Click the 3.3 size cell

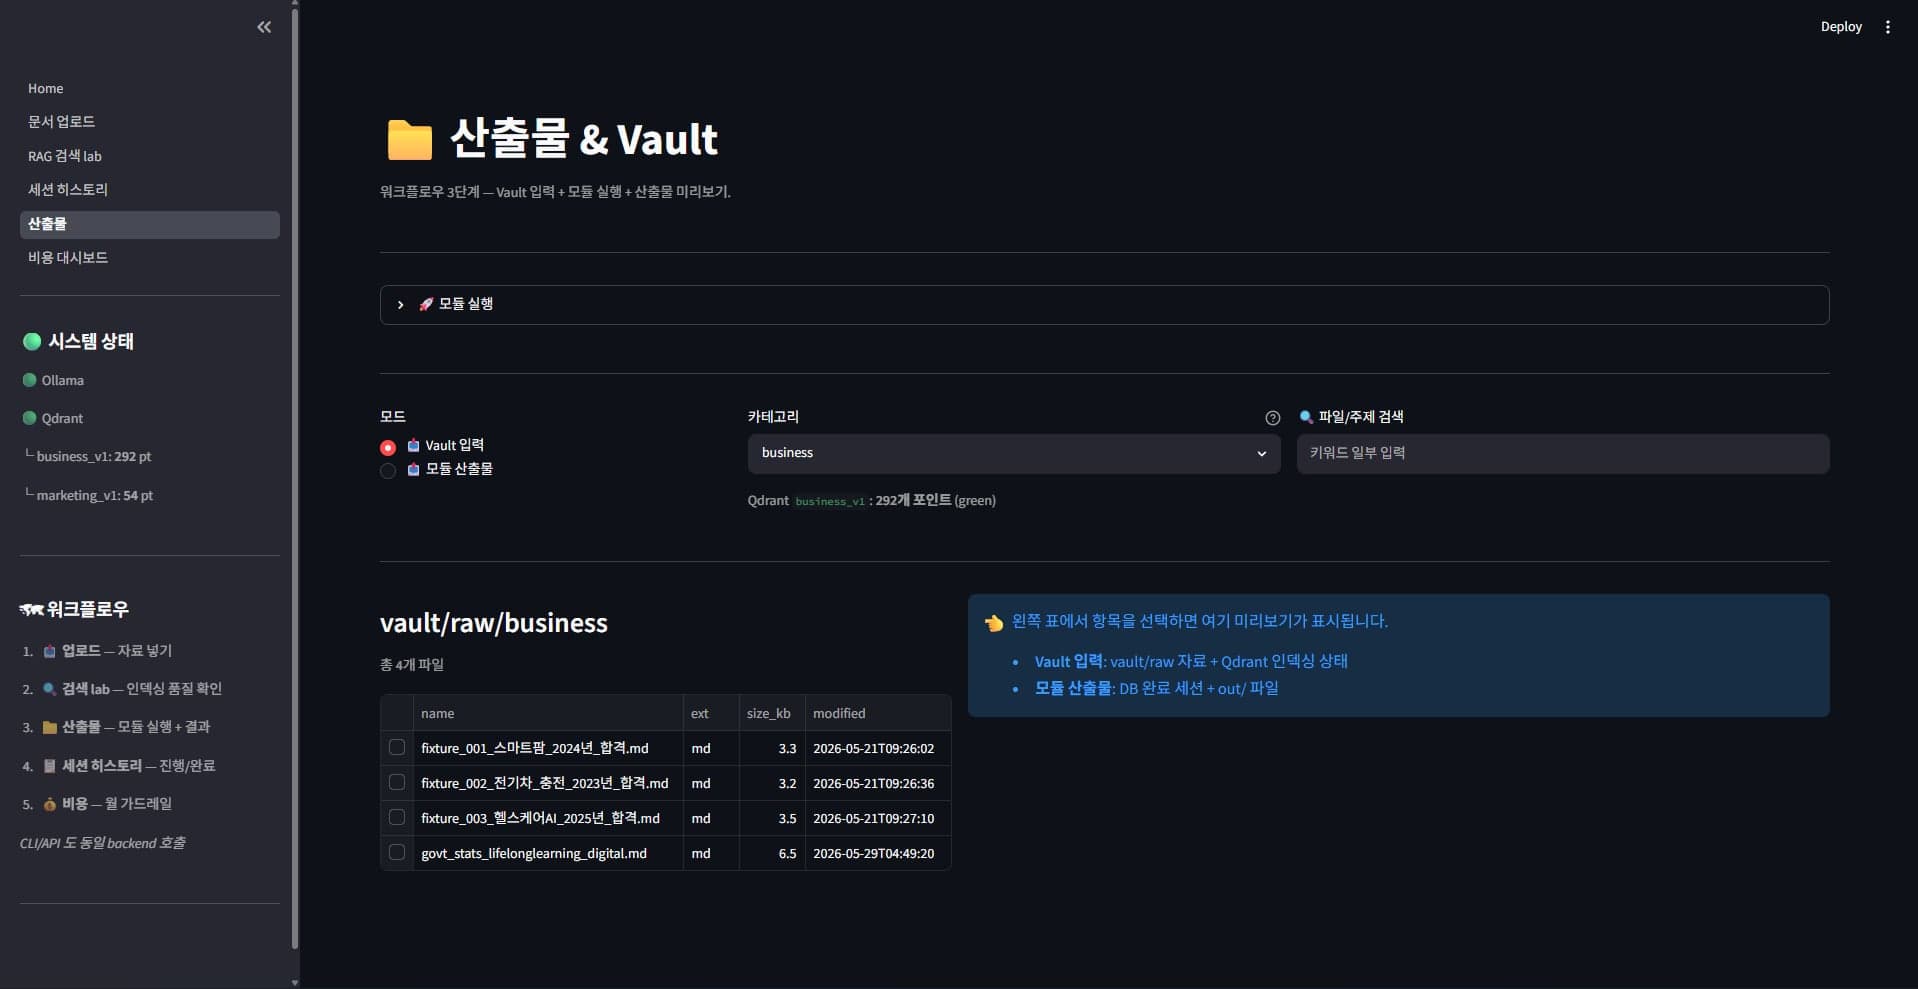point(771,748)
